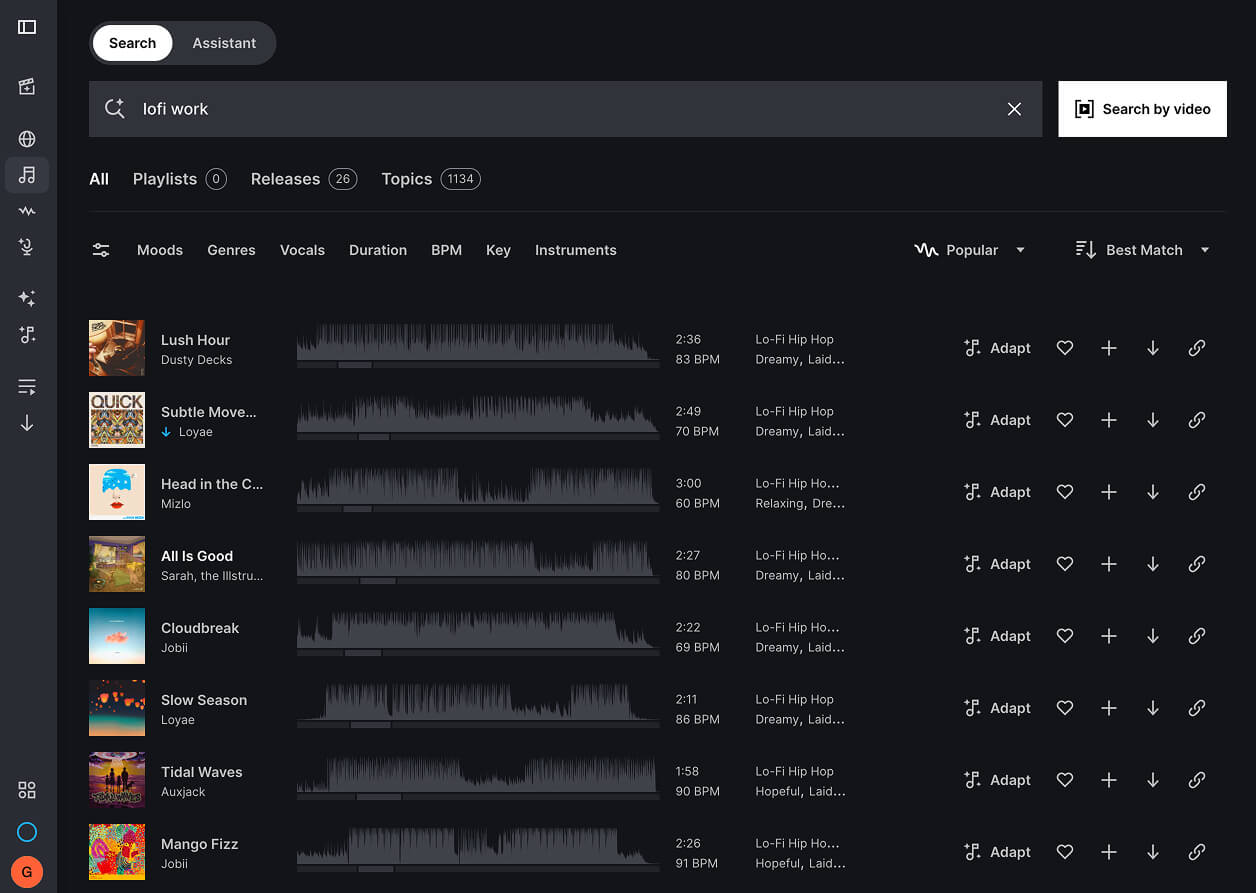The image size is (1256, 893).
Task: Open the Popular sorting dropdown
Action: (969, 250)
